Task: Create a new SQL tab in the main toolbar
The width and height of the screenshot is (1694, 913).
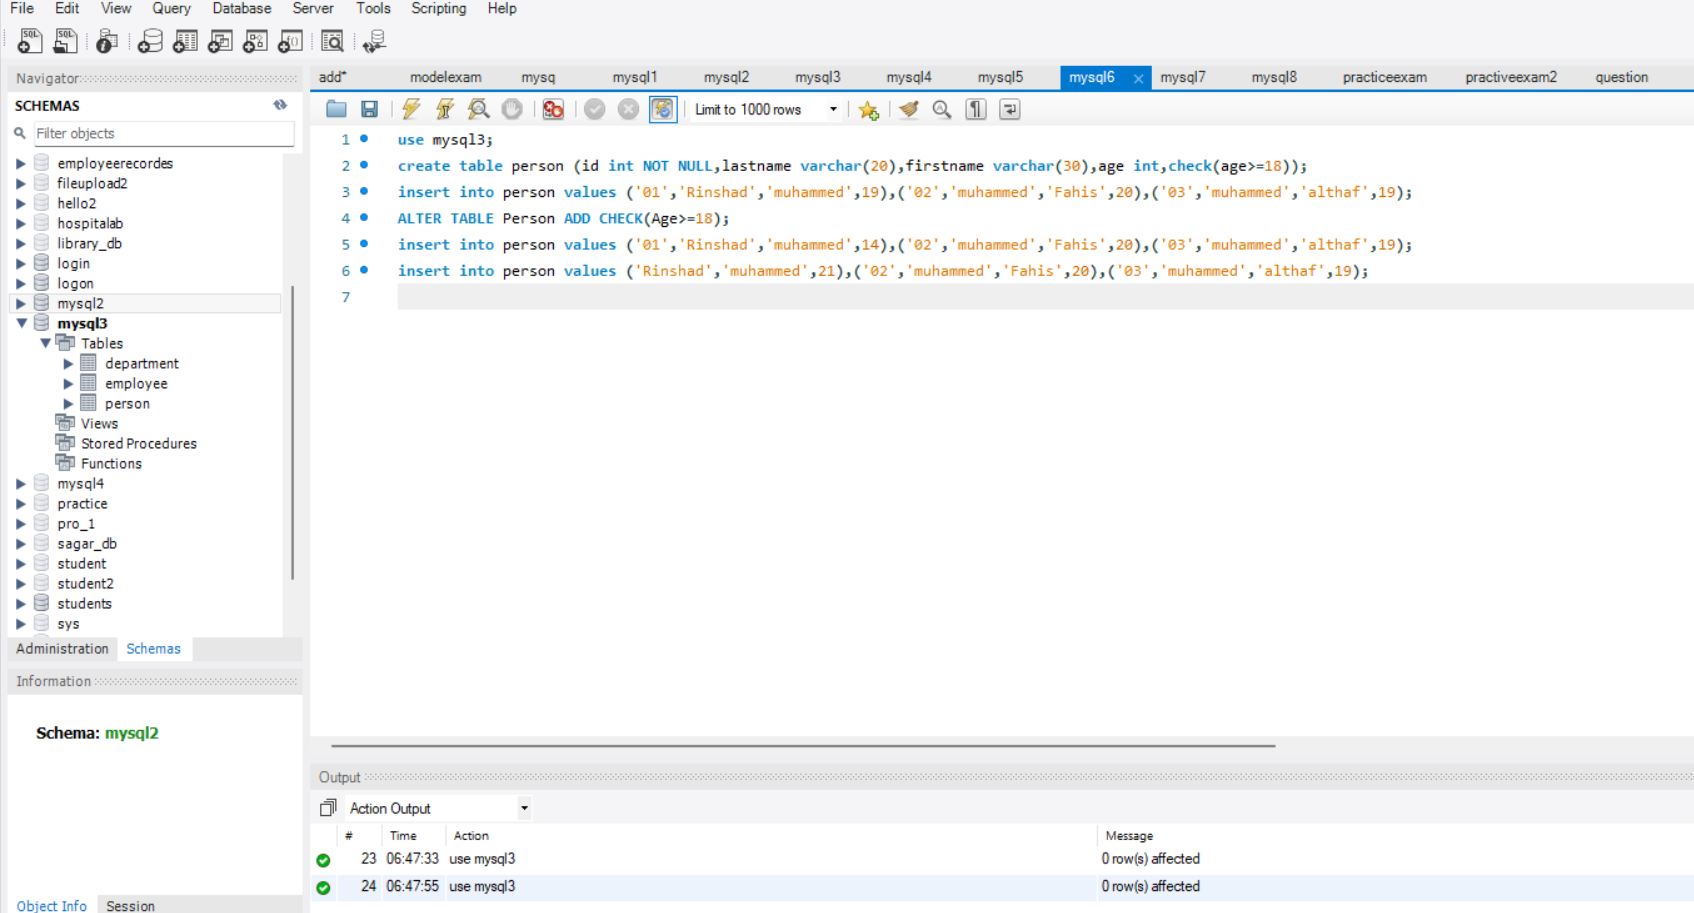Action: (x=30, y=42)
